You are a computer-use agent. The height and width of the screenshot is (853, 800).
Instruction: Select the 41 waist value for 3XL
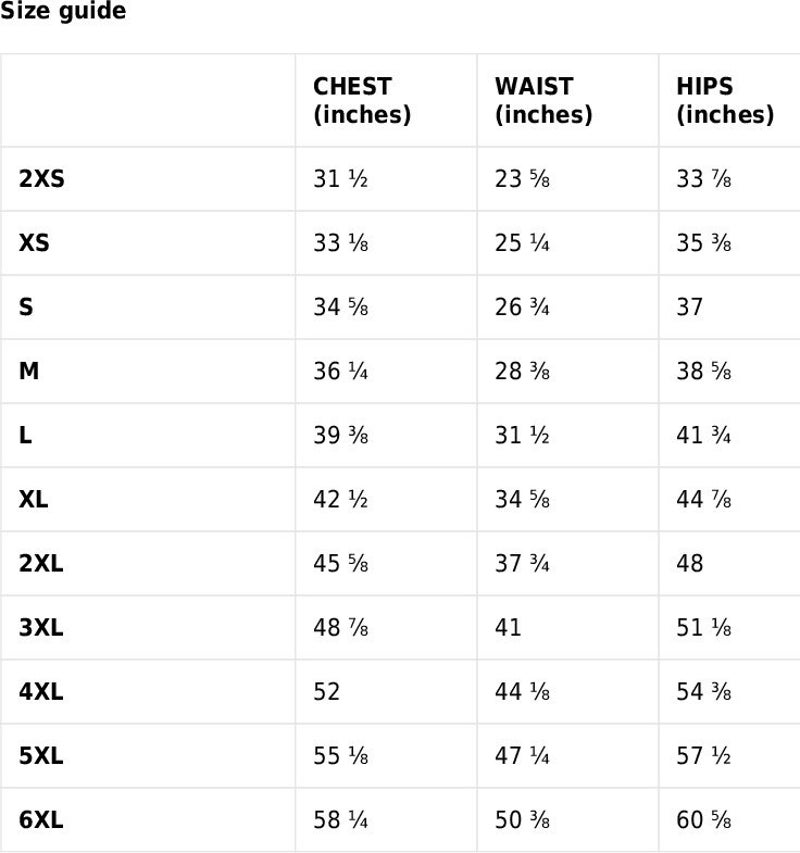(x=508, y=628)
